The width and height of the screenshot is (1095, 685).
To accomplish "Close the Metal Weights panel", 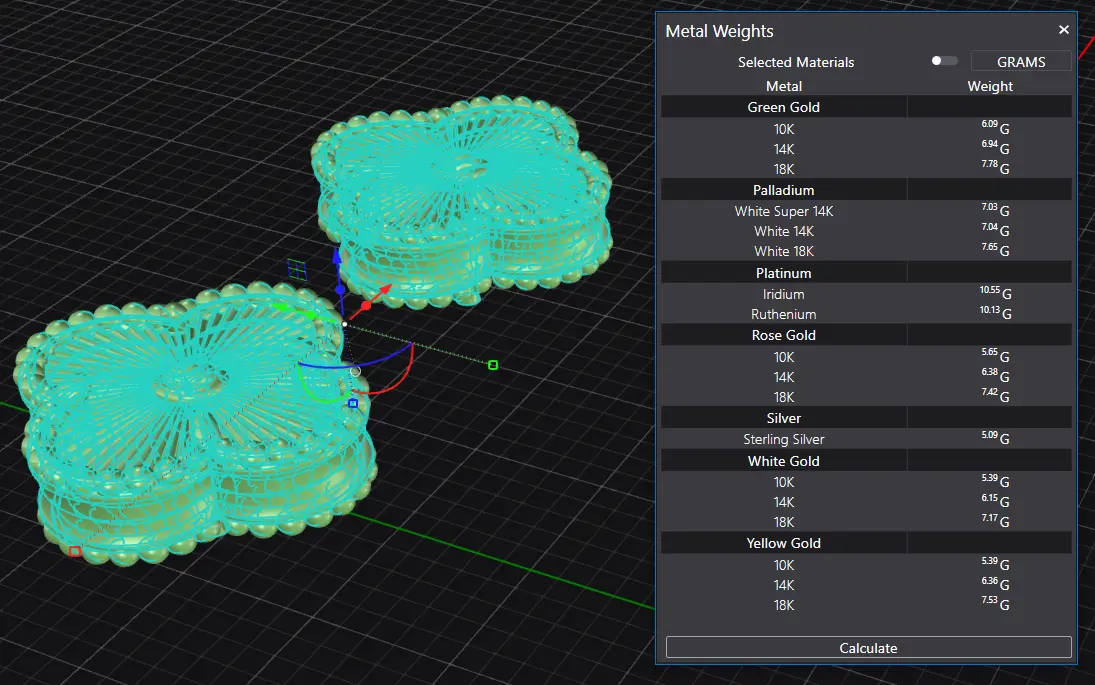I will point(1064,30).
